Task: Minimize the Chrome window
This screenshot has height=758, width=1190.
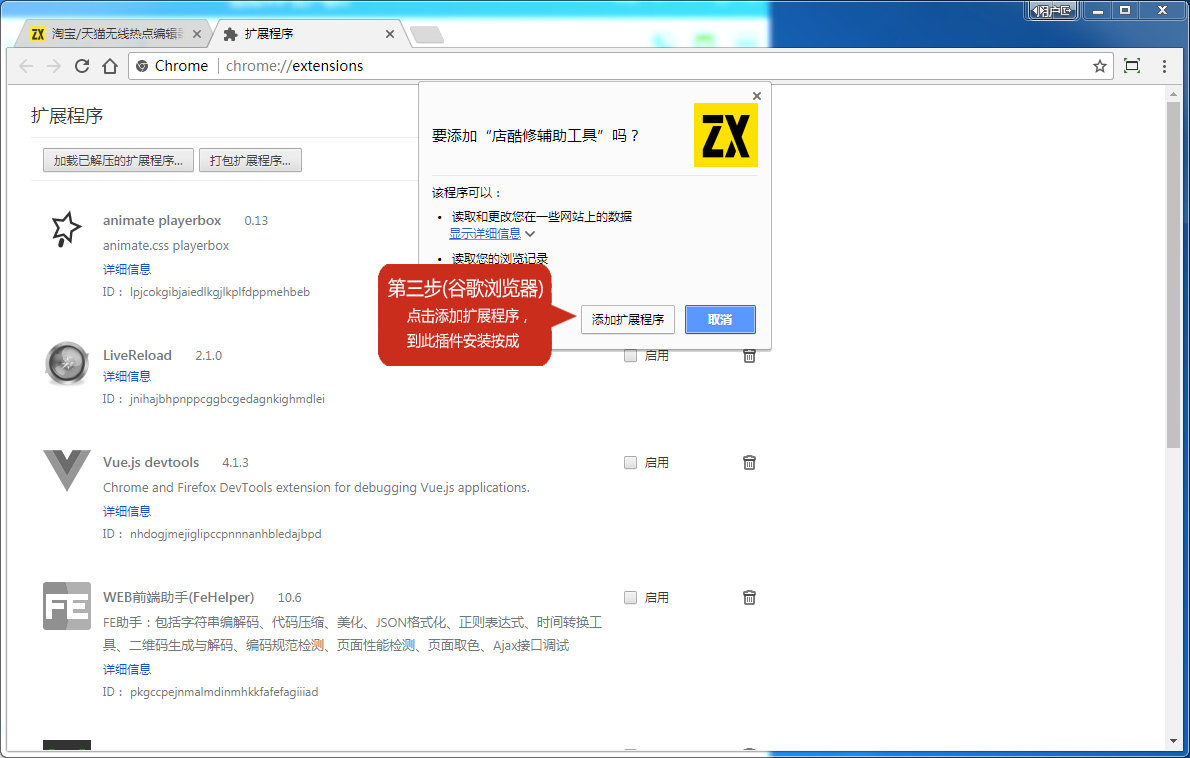Action: [x=1097, y=11]
